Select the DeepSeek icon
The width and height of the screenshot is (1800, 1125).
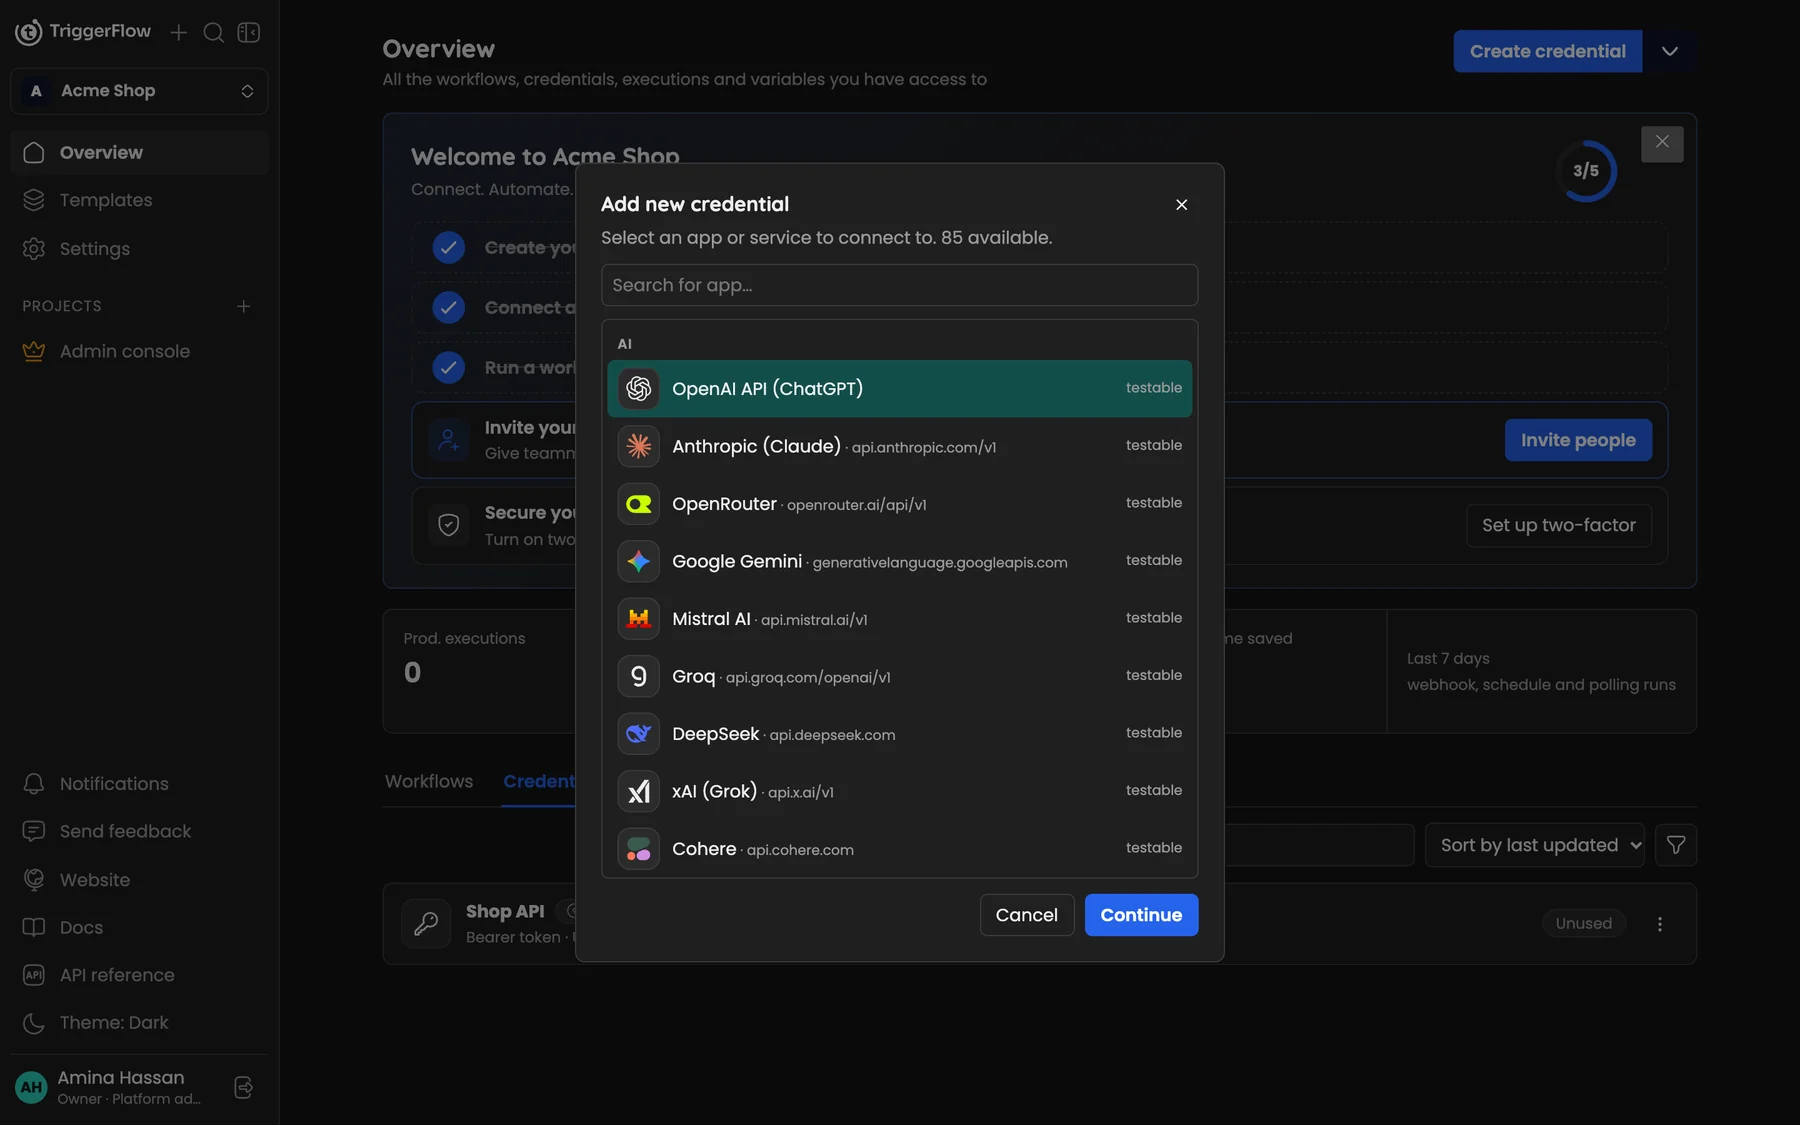[x=638, y=734]
